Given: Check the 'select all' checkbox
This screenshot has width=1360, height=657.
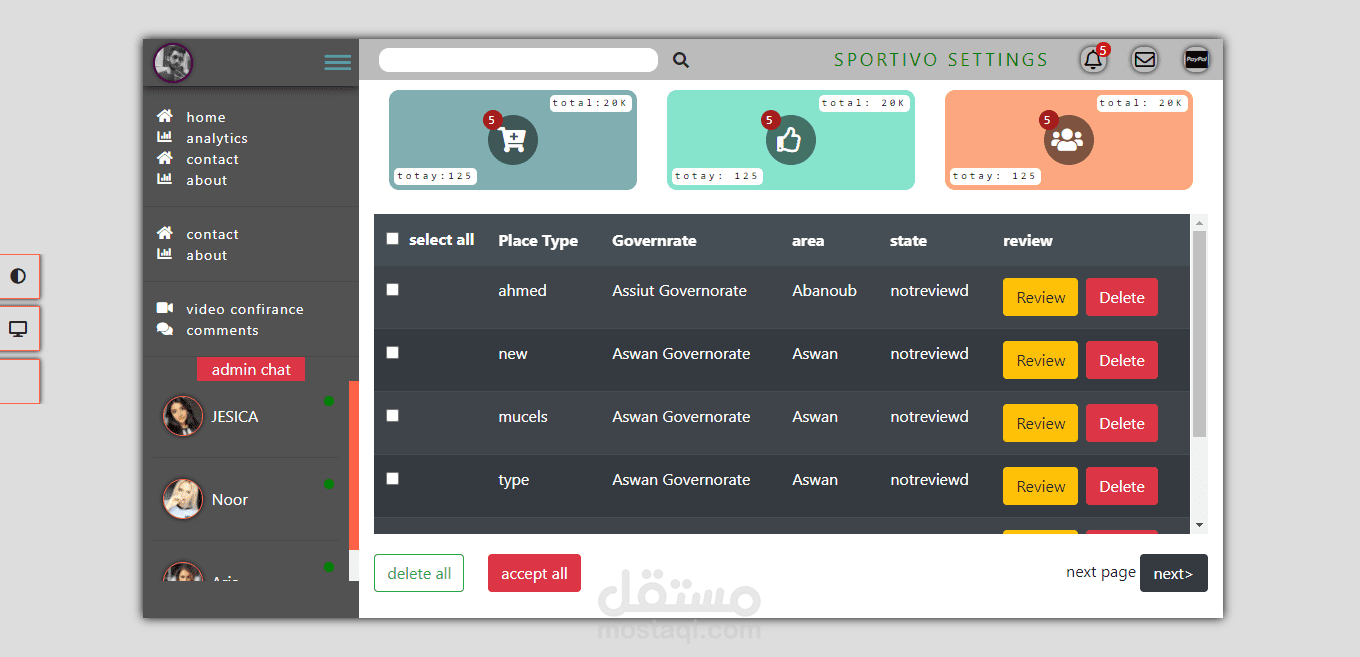Looking at the screenshot, I should [x=392, y=239].
